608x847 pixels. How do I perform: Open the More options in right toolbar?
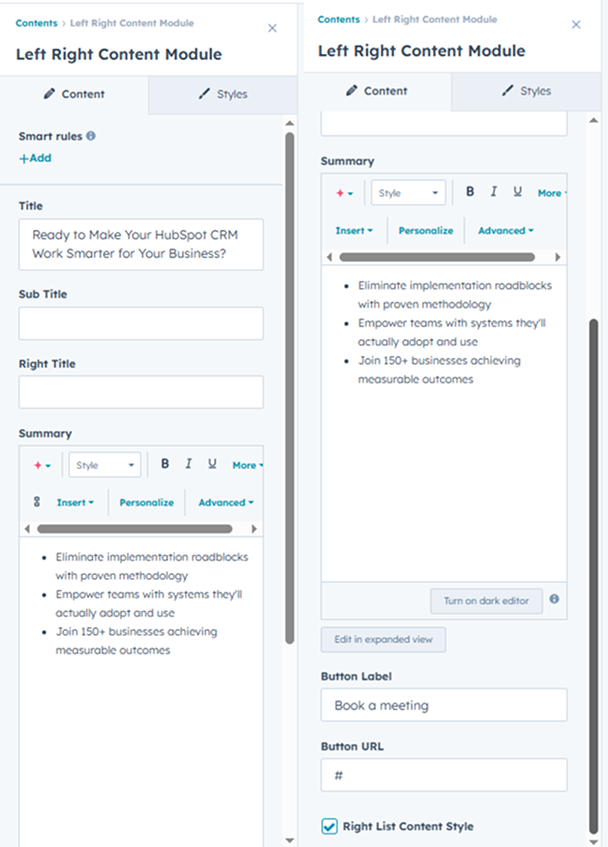pyautogui.click(x=552, y=193)
